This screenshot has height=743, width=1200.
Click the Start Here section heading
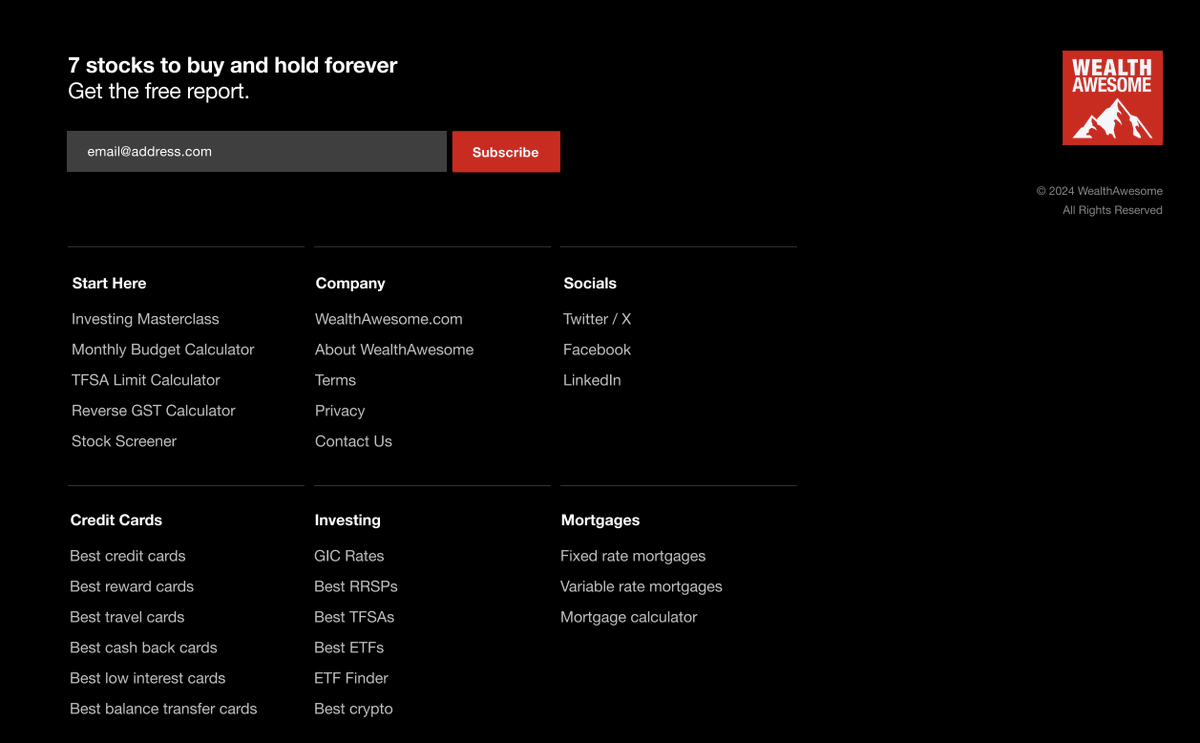[x=109, y=283]
